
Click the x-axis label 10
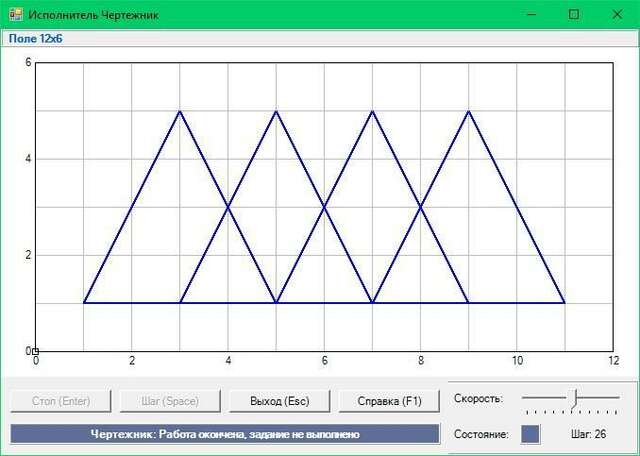517,361
